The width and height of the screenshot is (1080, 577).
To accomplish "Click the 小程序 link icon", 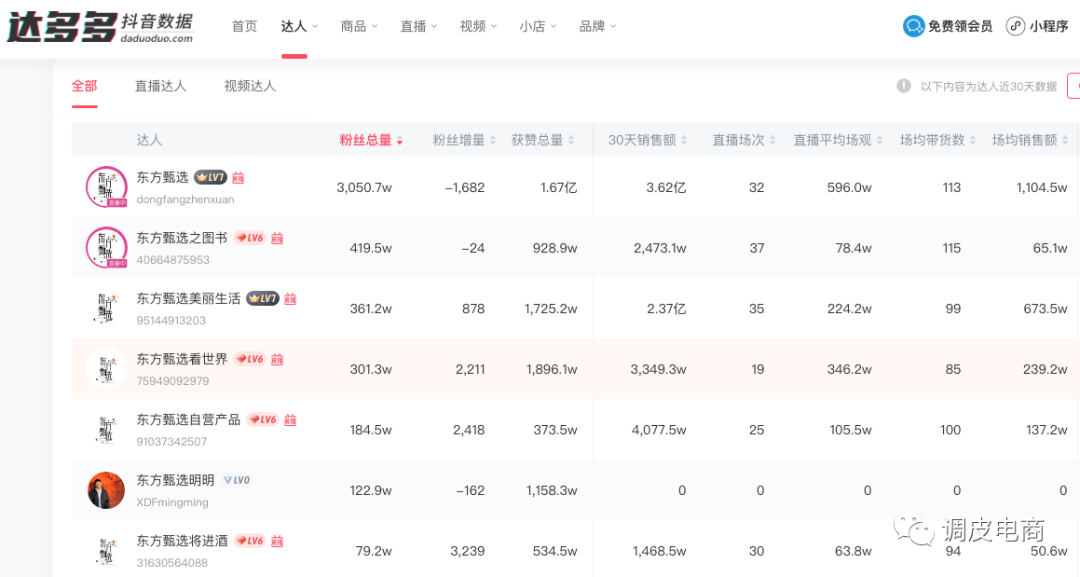I will (1015, 26).
